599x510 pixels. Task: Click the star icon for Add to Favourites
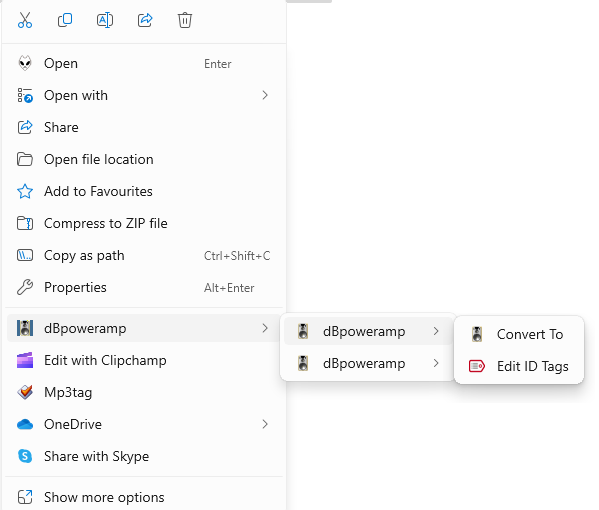pos(25,191)
